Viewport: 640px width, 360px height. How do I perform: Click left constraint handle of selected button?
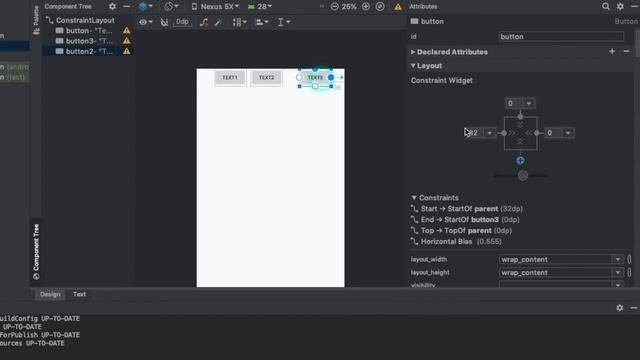tap(299, 78)
